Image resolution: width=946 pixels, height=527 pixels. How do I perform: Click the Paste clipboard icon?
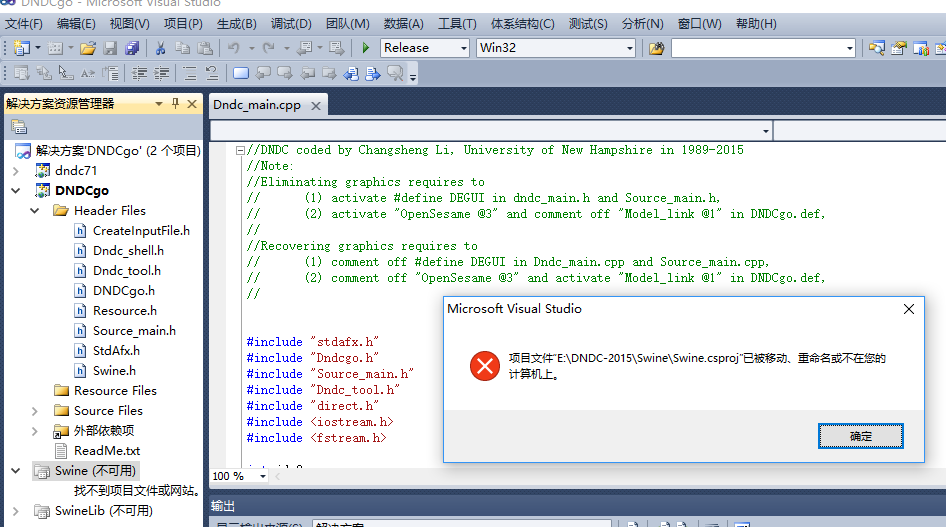pyautogui.click(x=205, y=48)
